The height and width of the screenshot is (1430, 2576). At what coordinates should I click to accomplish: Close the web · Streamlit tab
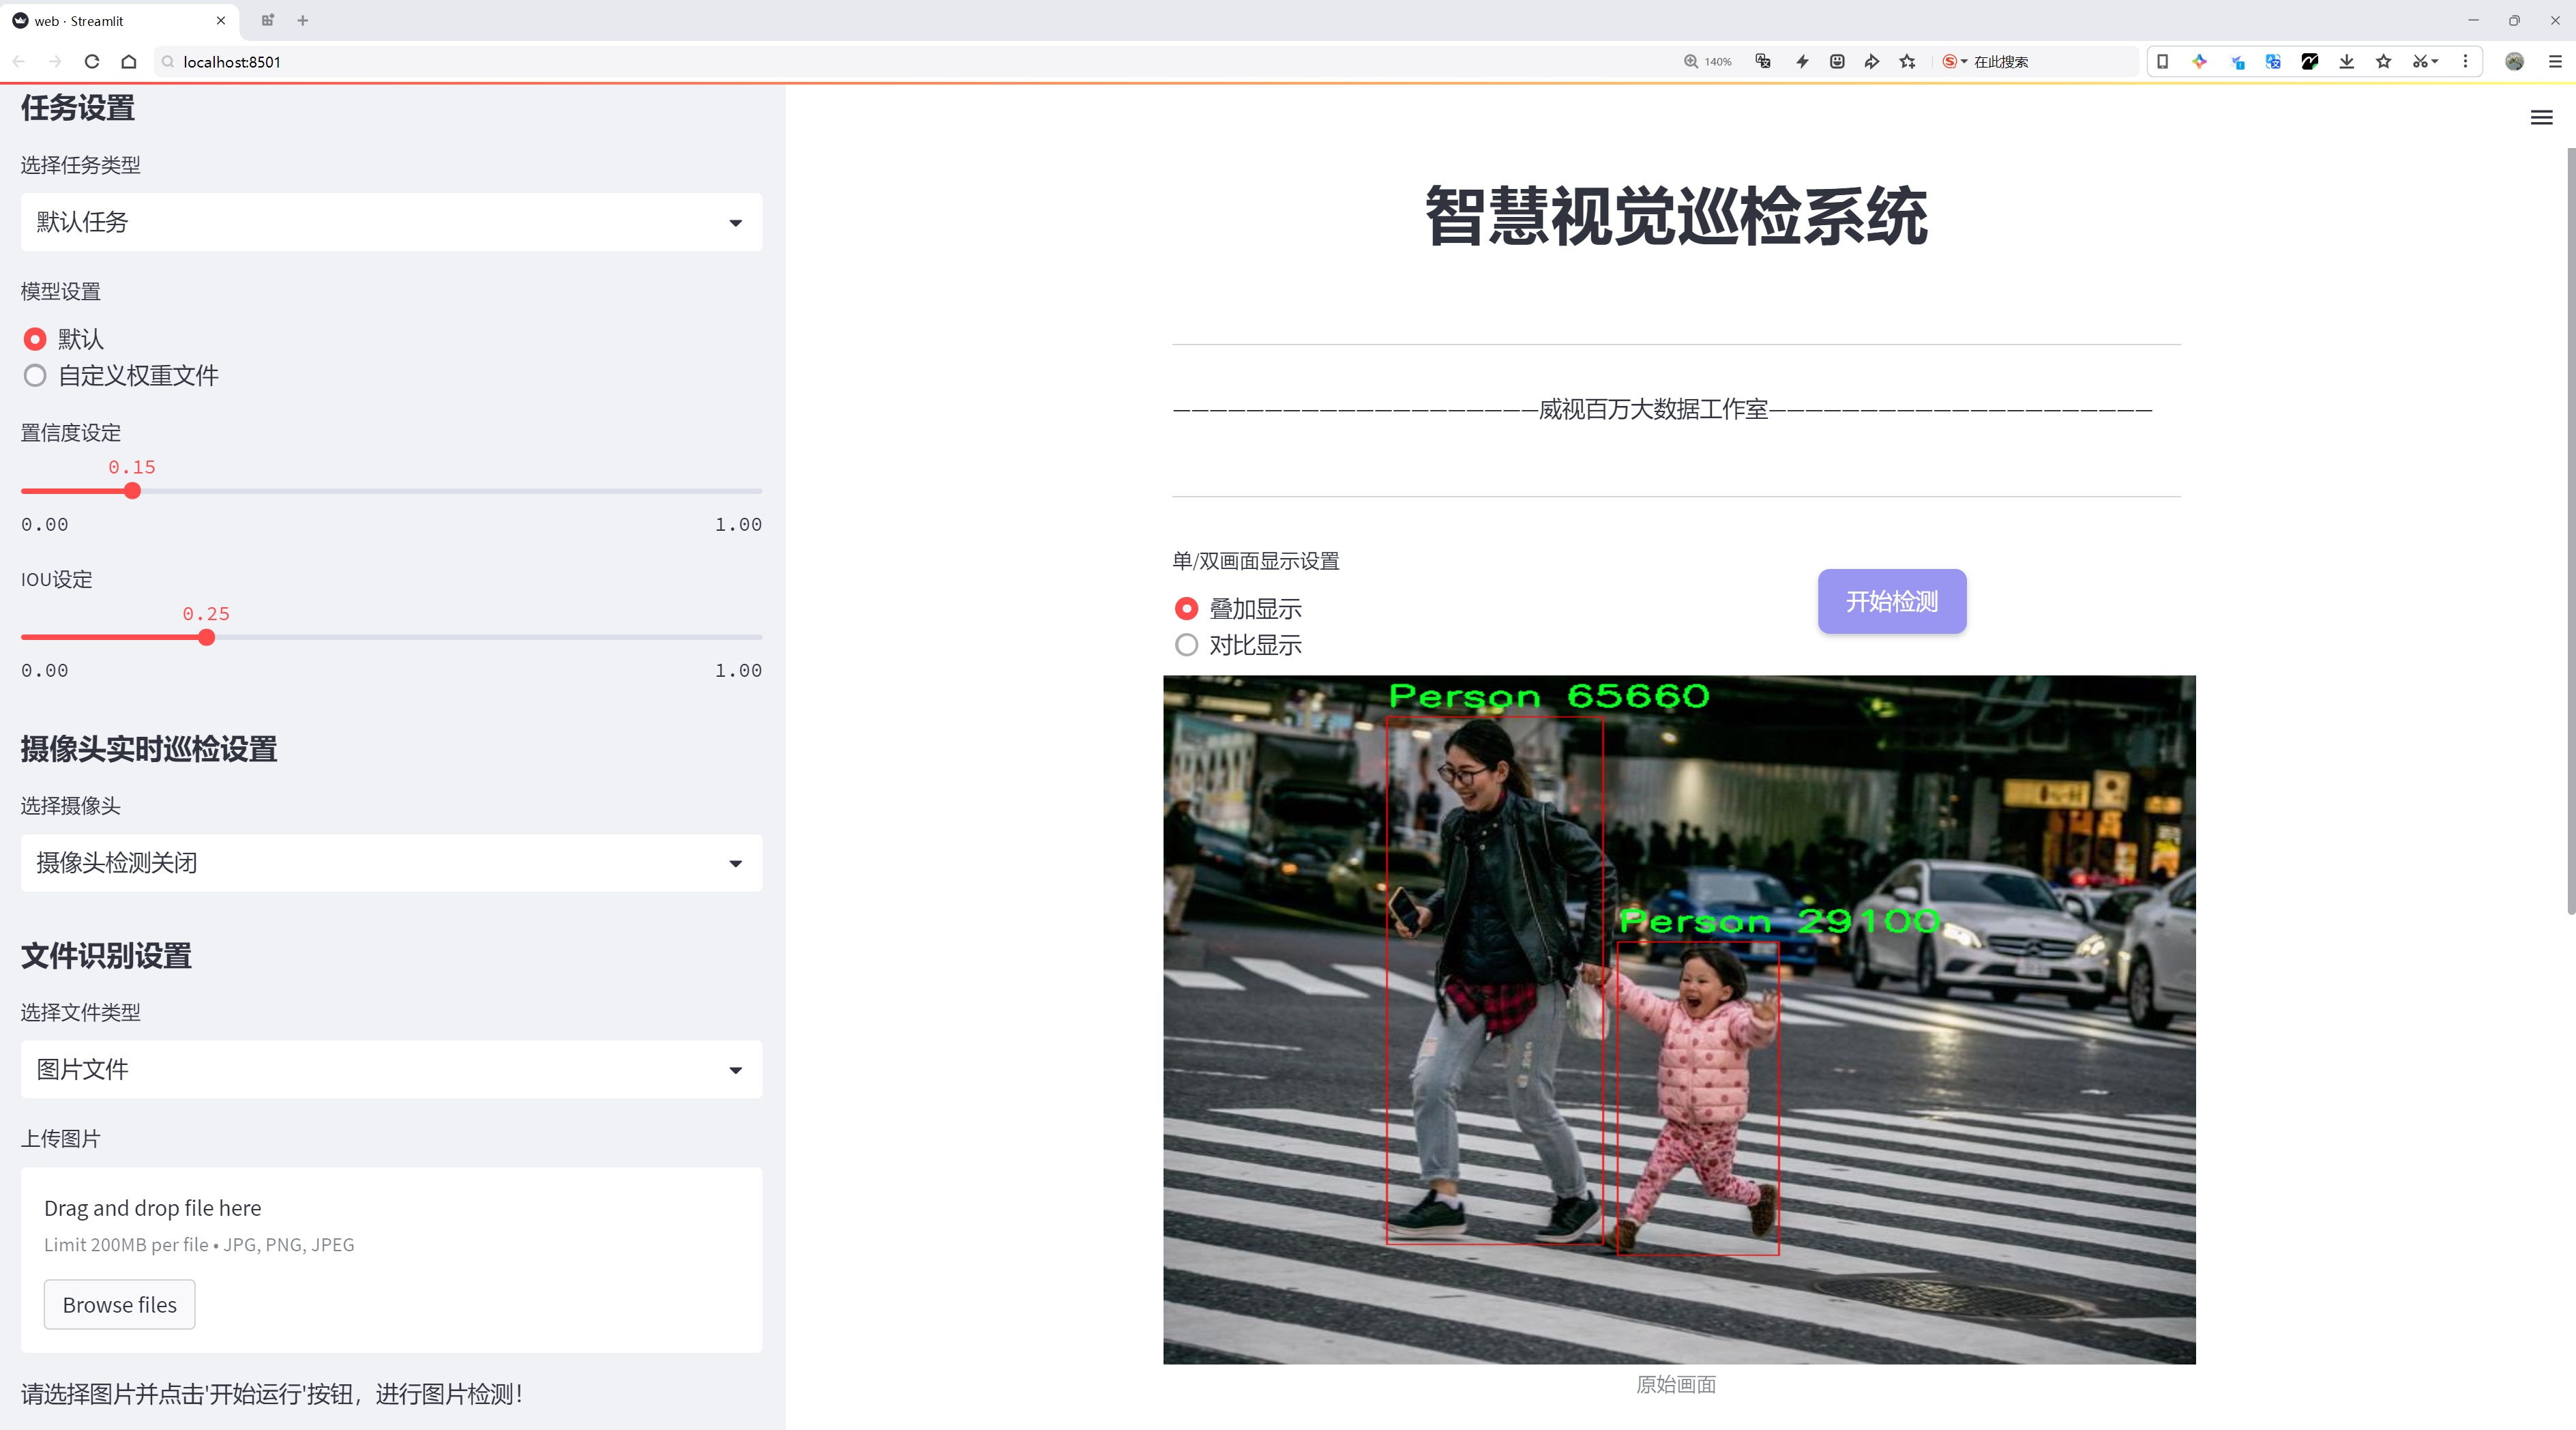(x=221, y=21)
